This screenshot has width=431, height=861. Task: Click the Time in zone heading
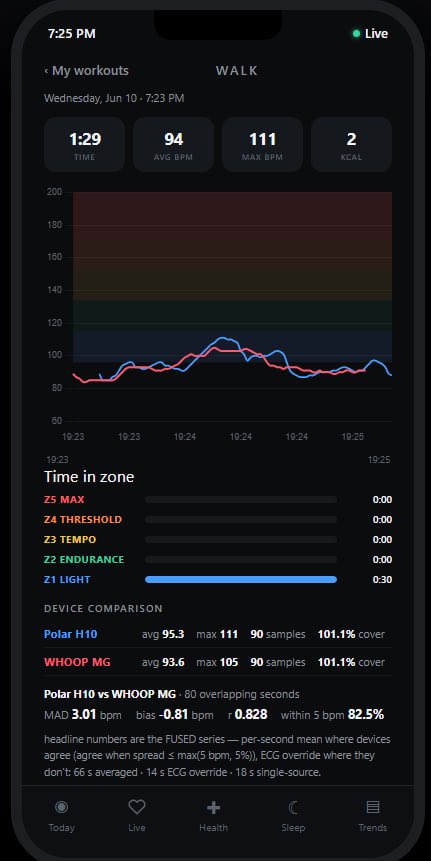click(89, 477)
